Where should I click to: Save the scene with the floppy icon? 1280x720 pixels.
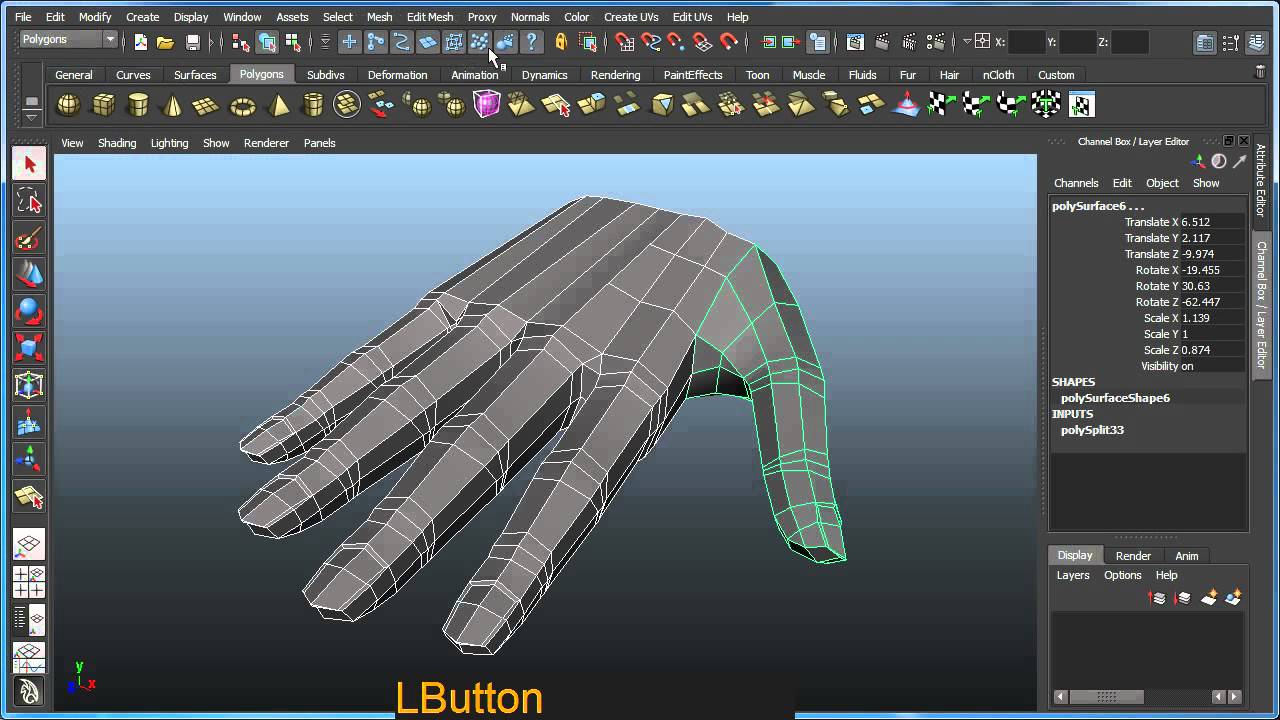coord(193,42)
